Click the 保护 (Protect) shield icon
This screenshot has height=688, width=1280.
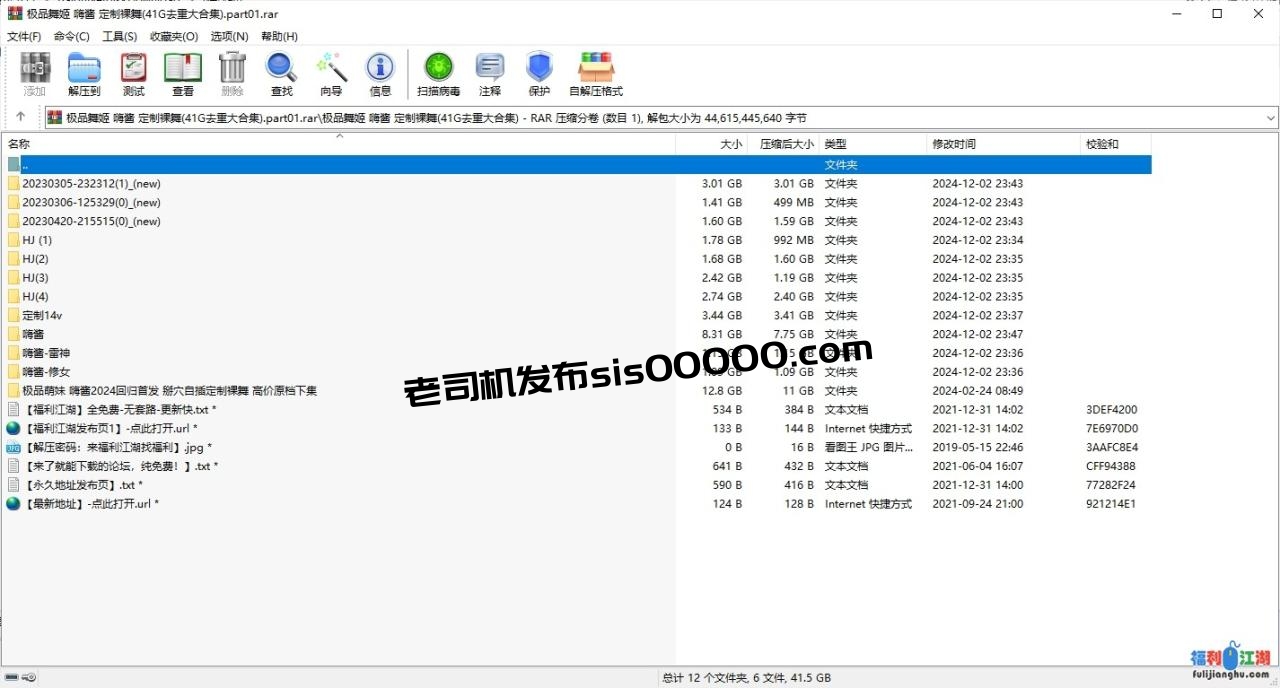point(539,74)
